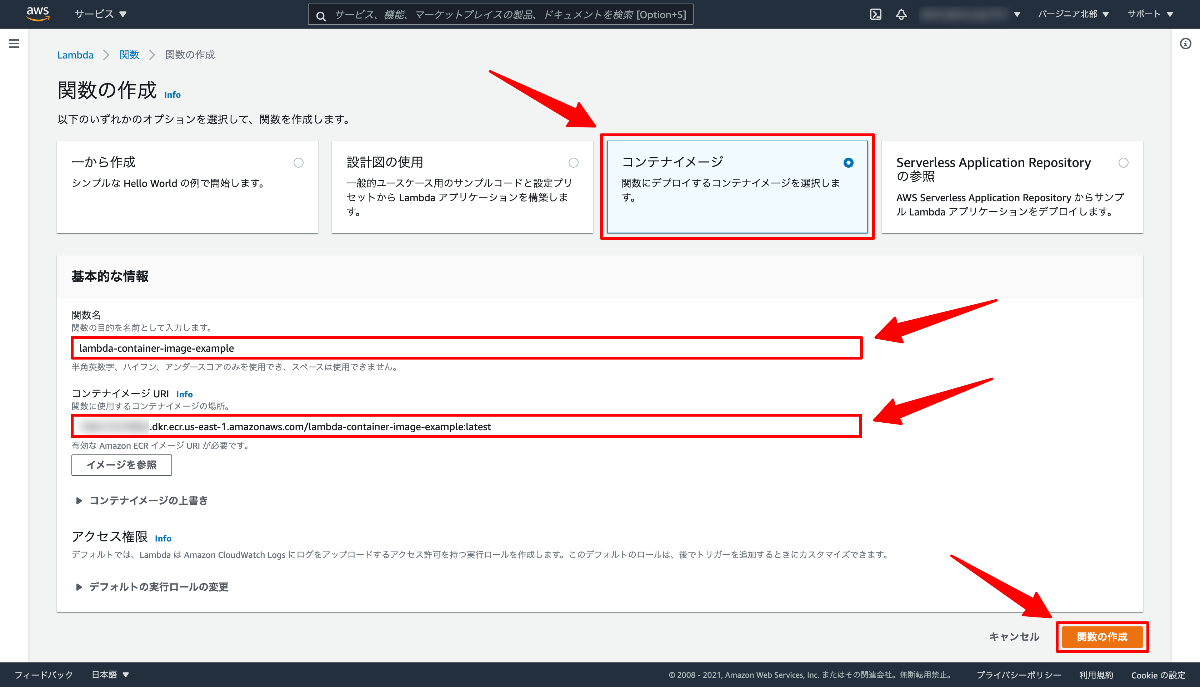The image size is (1200, 687).
Task: Open the フィードバック footer link
Action: pos(43,675)
